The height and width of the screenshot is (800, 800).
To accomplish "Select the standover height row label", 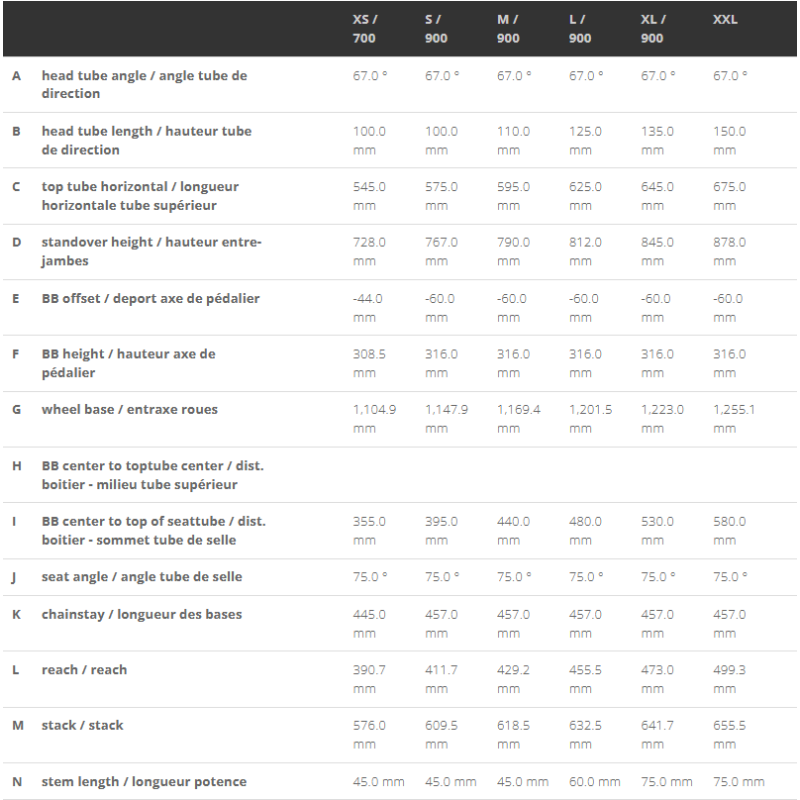I will coord(151,251).
